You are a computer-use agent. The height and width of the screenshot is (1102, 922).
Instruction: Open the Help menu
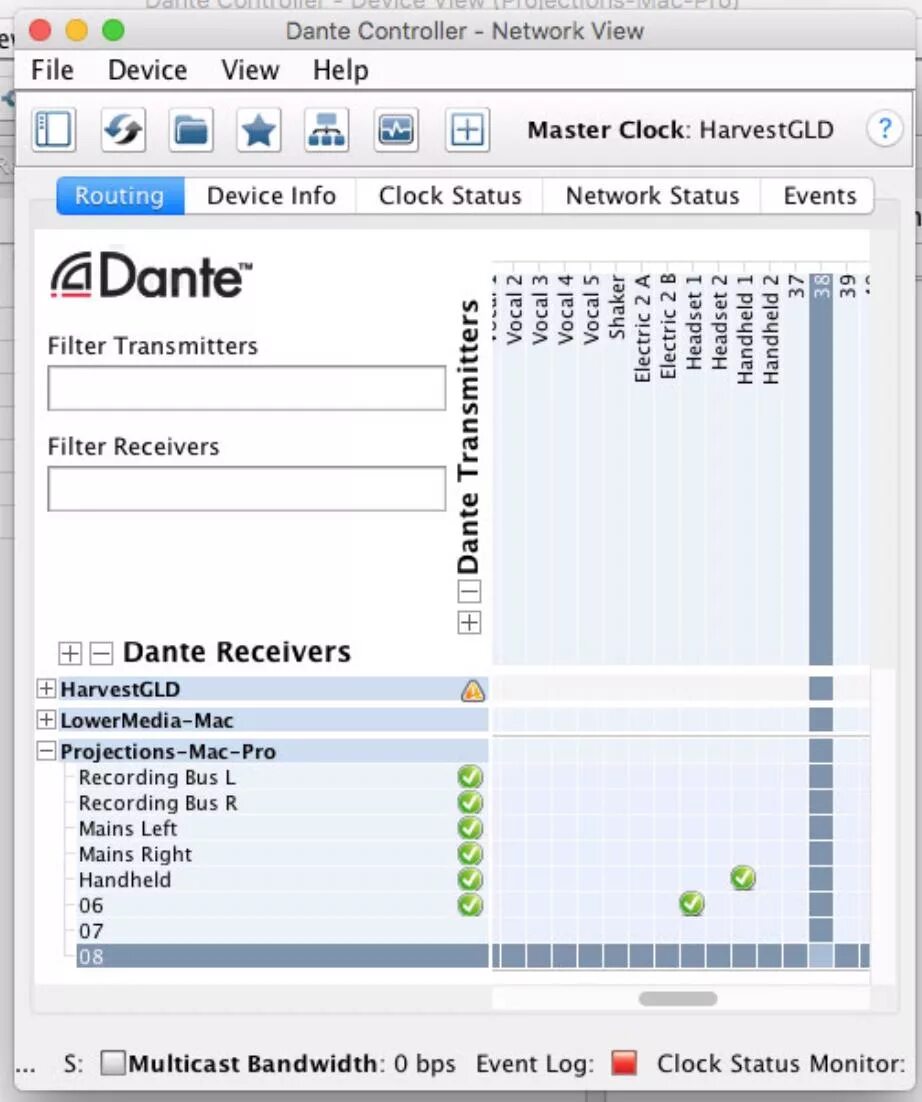[341, 70]
